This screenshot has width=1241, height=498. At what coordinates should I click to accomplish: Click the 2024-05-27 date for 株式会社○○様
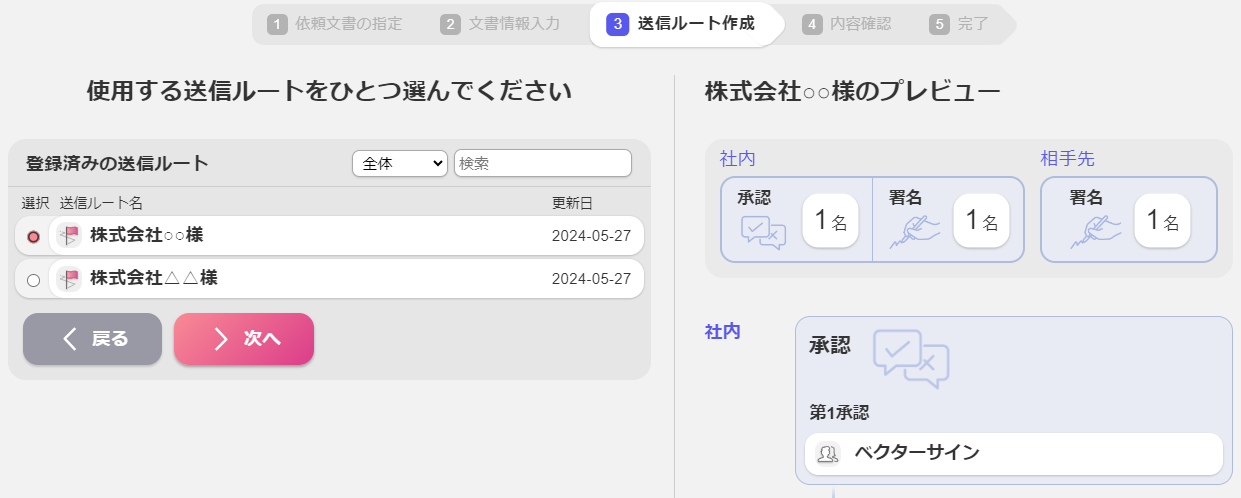click(592, 237)
